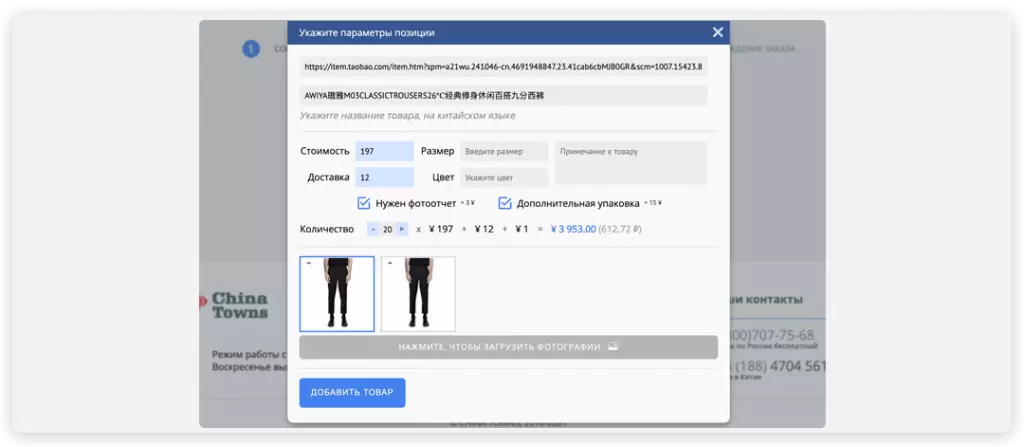Decrease quantity with the minus button
1024x447 pixels.
[x=373, y=229]
